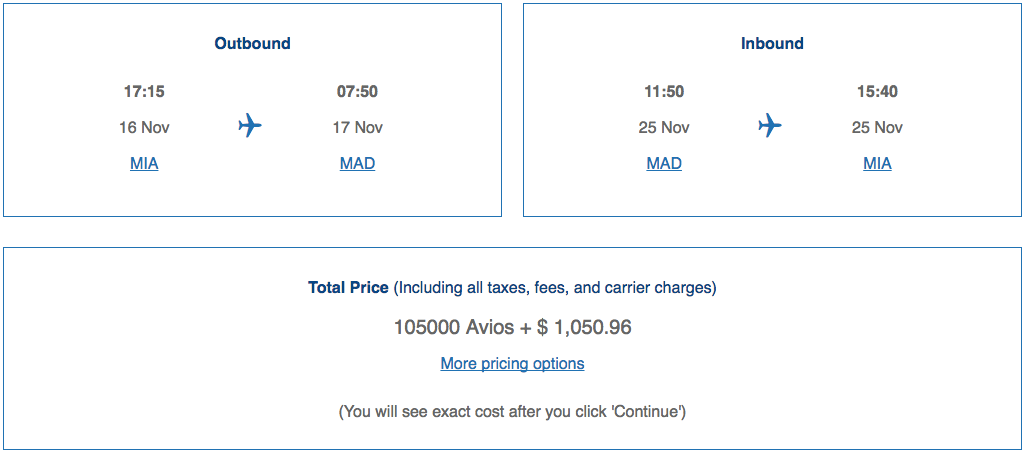Open the MIA departure airport link under Outbound
This screenshot has height=454, width=1026.
pyautogui.click(x=144, y=163)
